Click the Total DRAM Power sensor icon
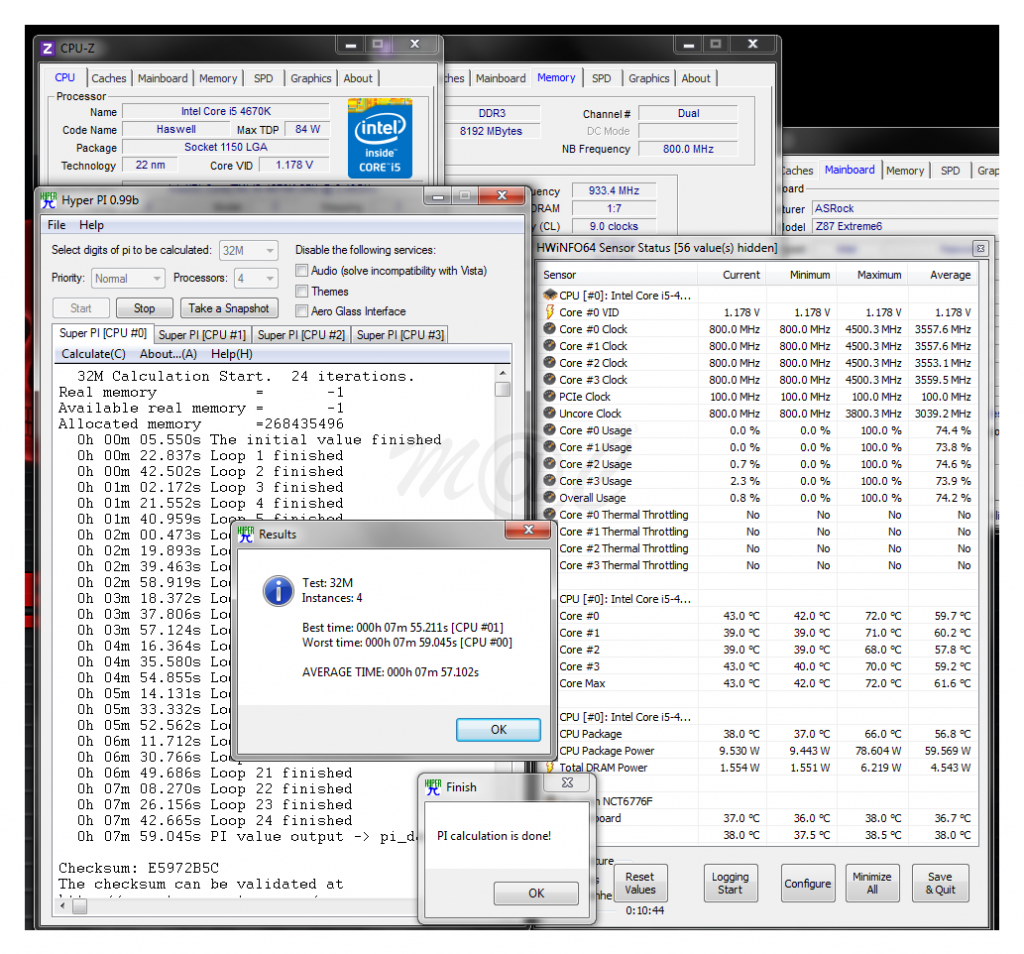 point(549,767)
